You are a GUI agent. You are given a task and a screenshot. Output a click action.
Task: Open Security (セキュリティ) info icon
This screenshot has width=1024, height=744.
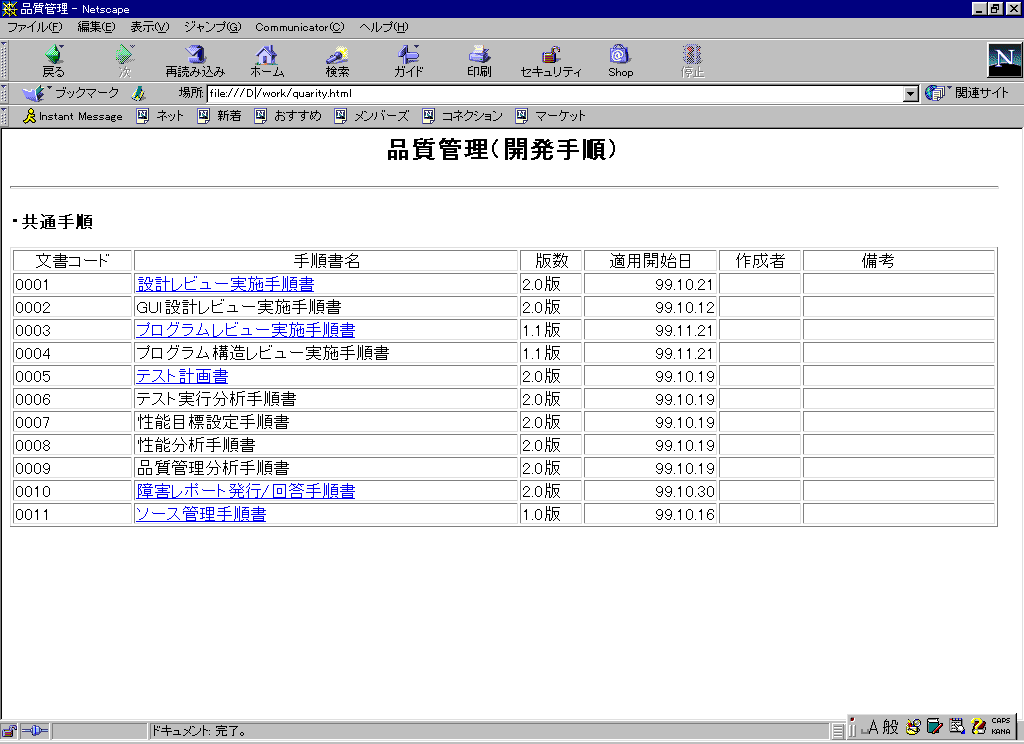[550, 60]
